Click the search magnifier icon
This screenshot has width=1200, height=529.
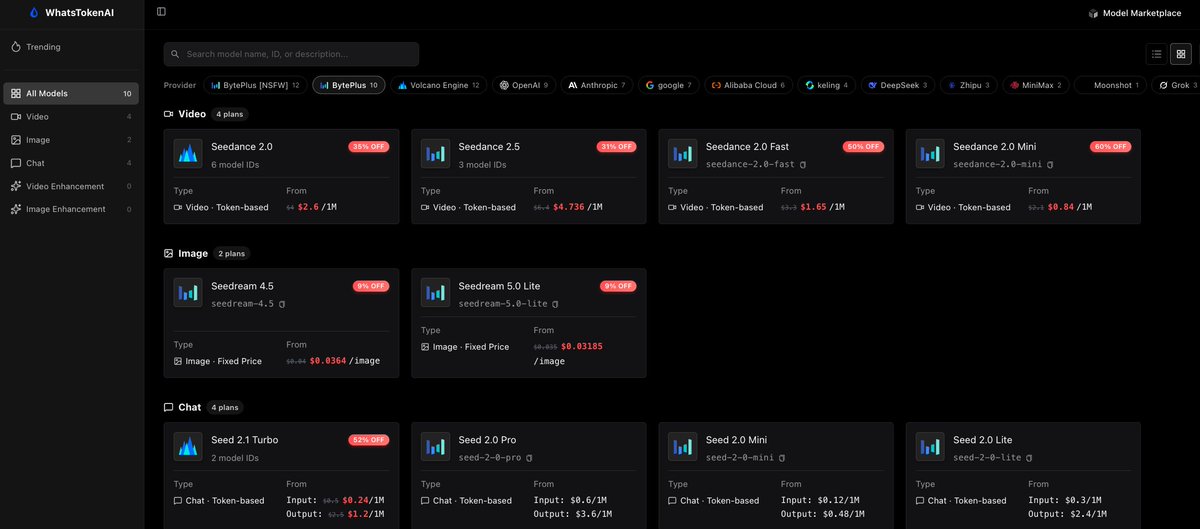click(x=176, y=54)
